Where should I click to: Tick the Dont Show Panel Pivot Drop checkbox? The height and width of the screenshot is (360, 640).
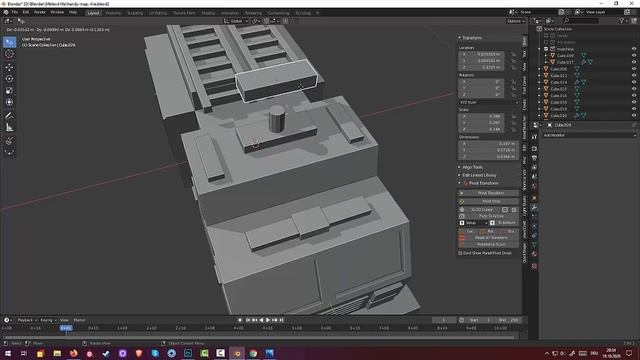coord(460,253)
